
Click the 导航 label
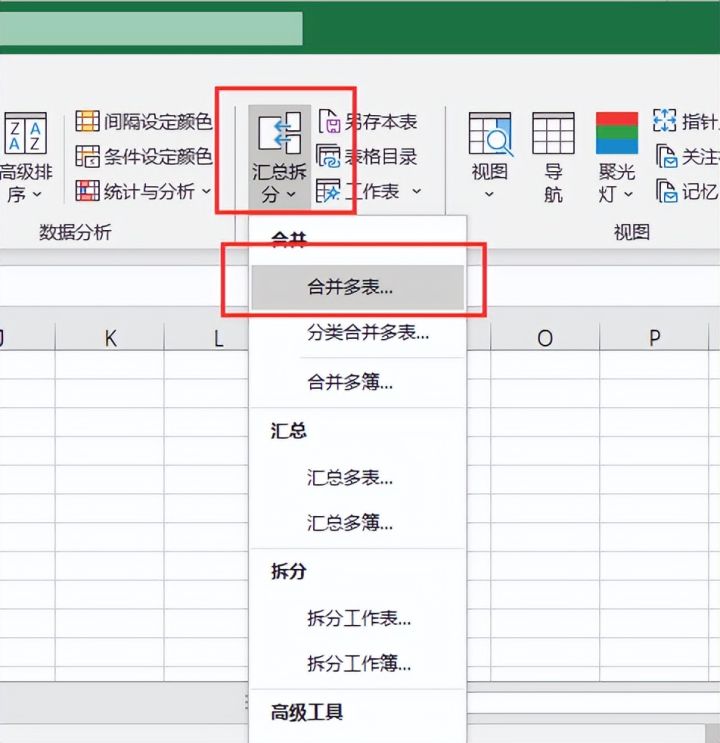[553, 183]
